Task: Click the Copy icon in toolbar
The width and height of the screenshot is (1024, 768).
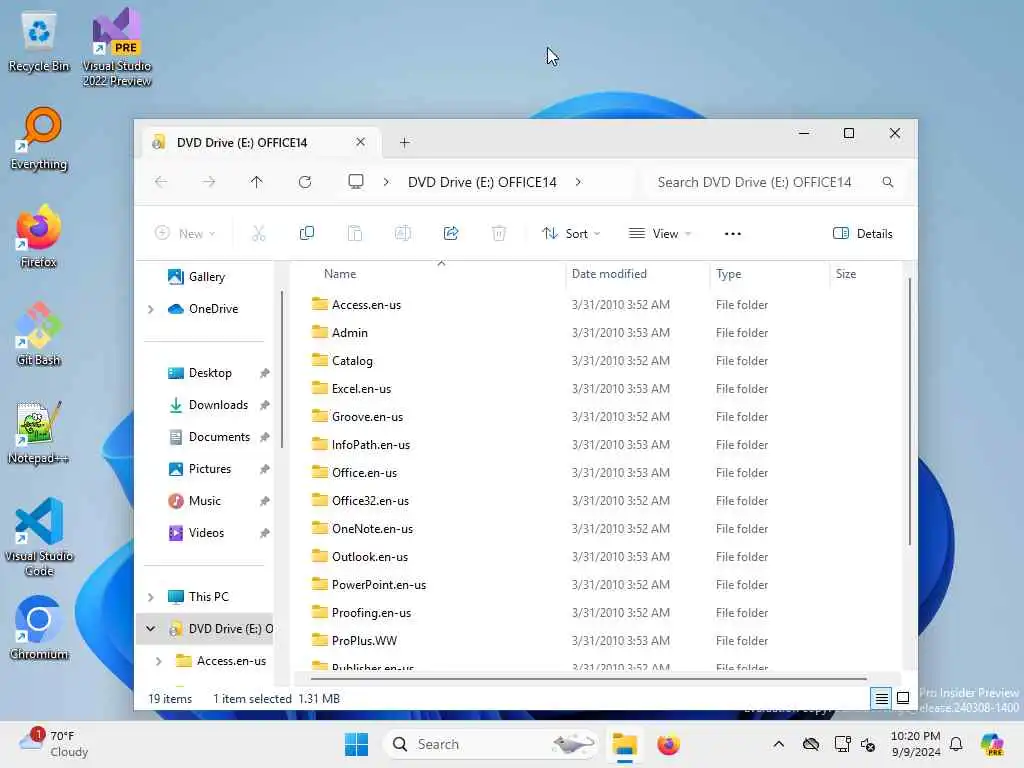Action: pos(306,233)
